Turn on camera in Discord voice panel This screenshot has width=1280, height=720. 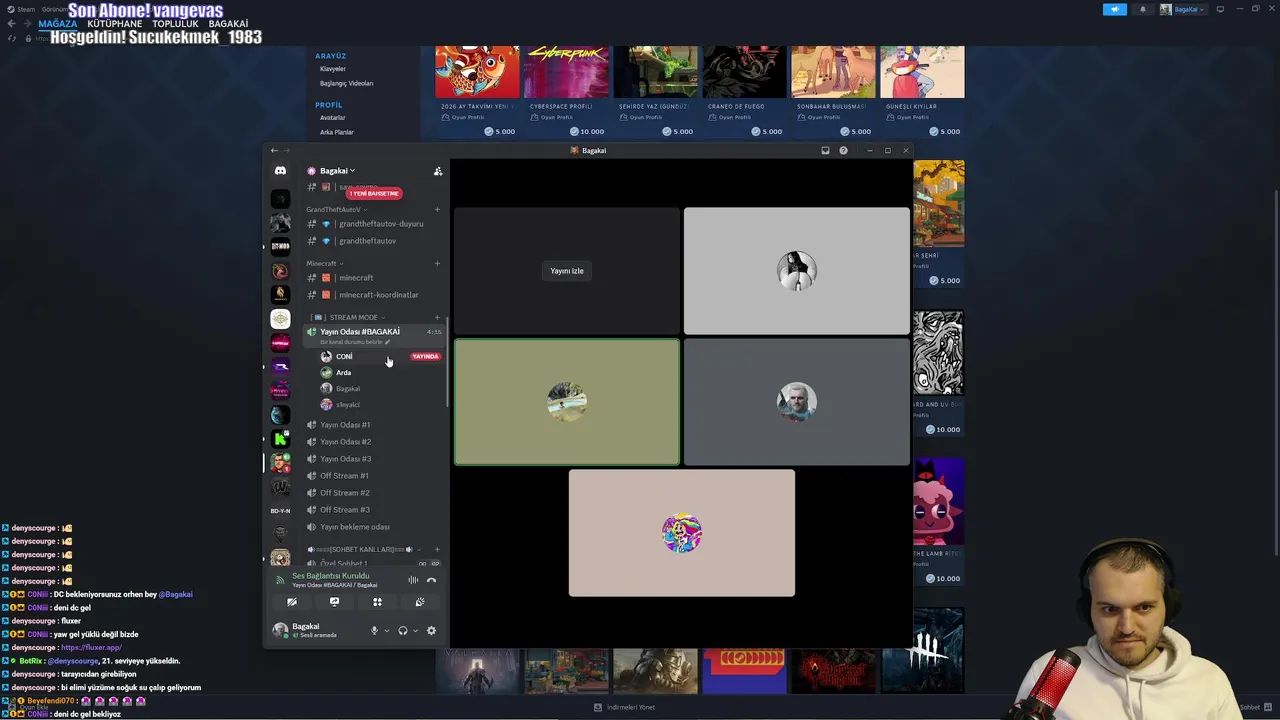pos(292,602)
